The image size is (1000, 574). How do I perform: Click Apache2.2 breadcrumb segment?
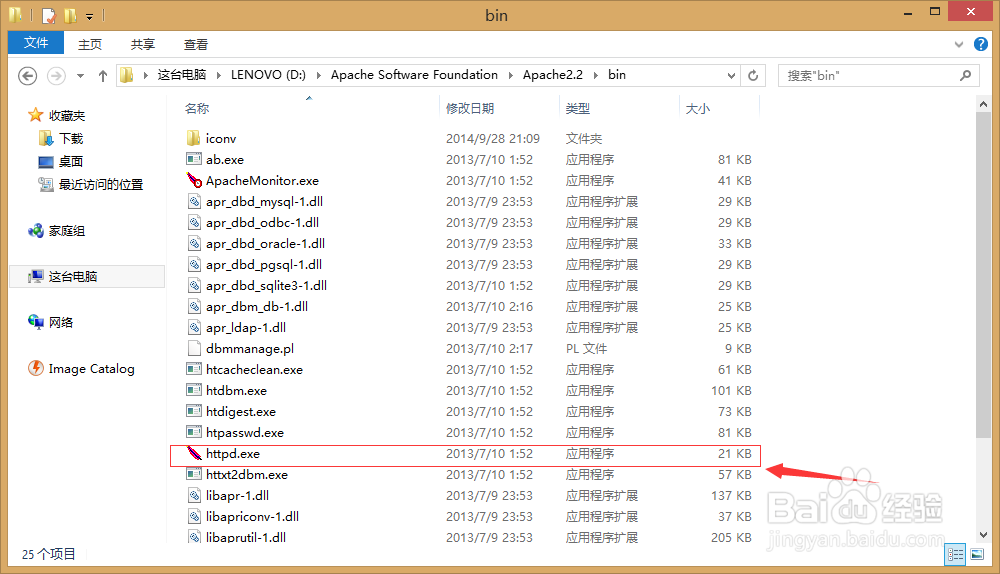(x=552, y=75)
